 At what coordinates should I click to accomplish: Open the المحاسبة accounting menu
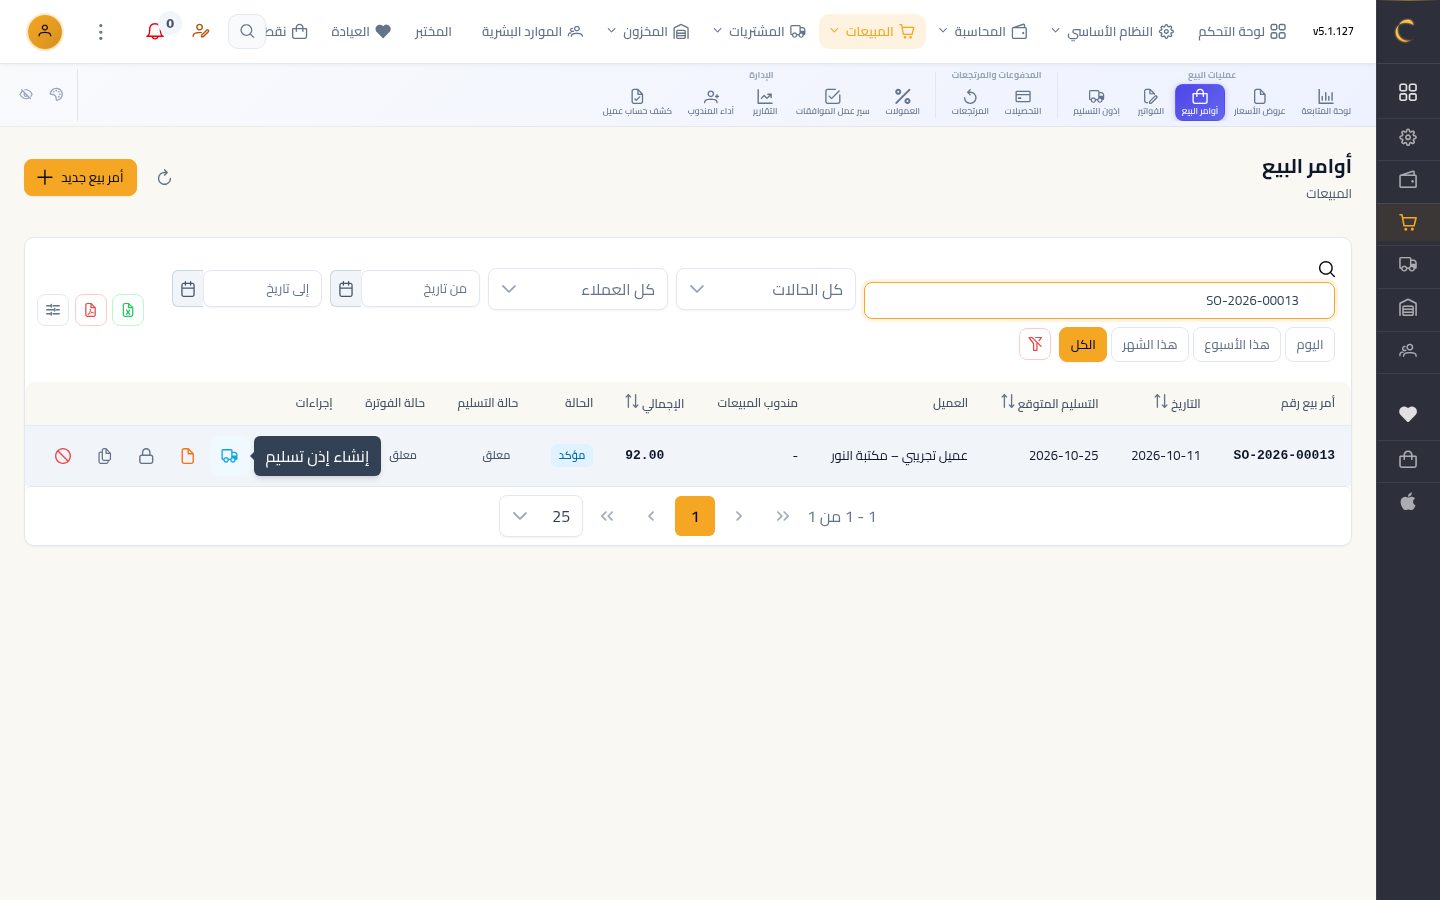tap(982, 32)
